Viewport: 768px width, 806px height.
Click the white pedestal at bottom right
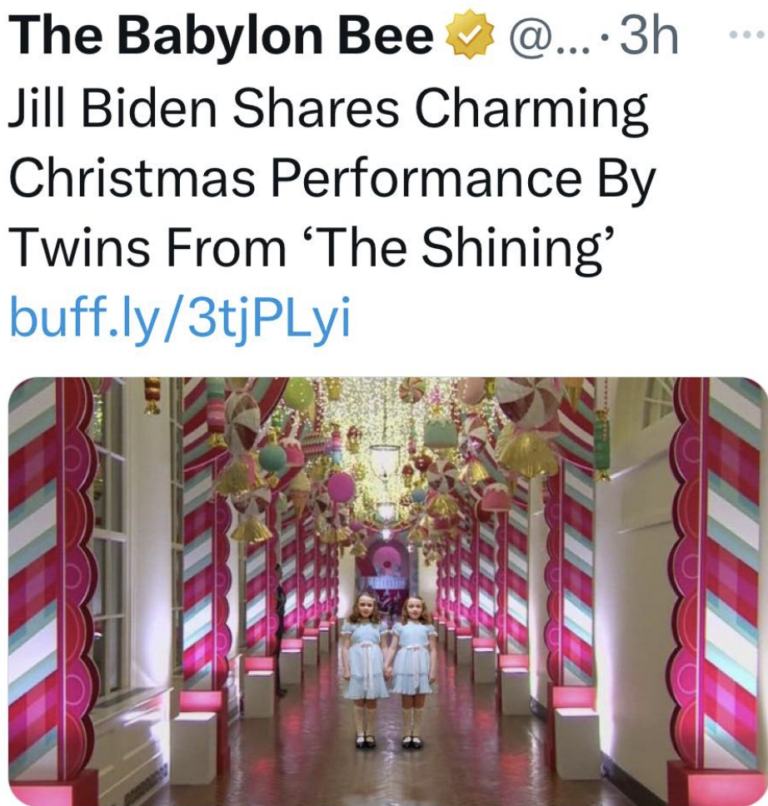pyautogui.click(x=576, y=742)
